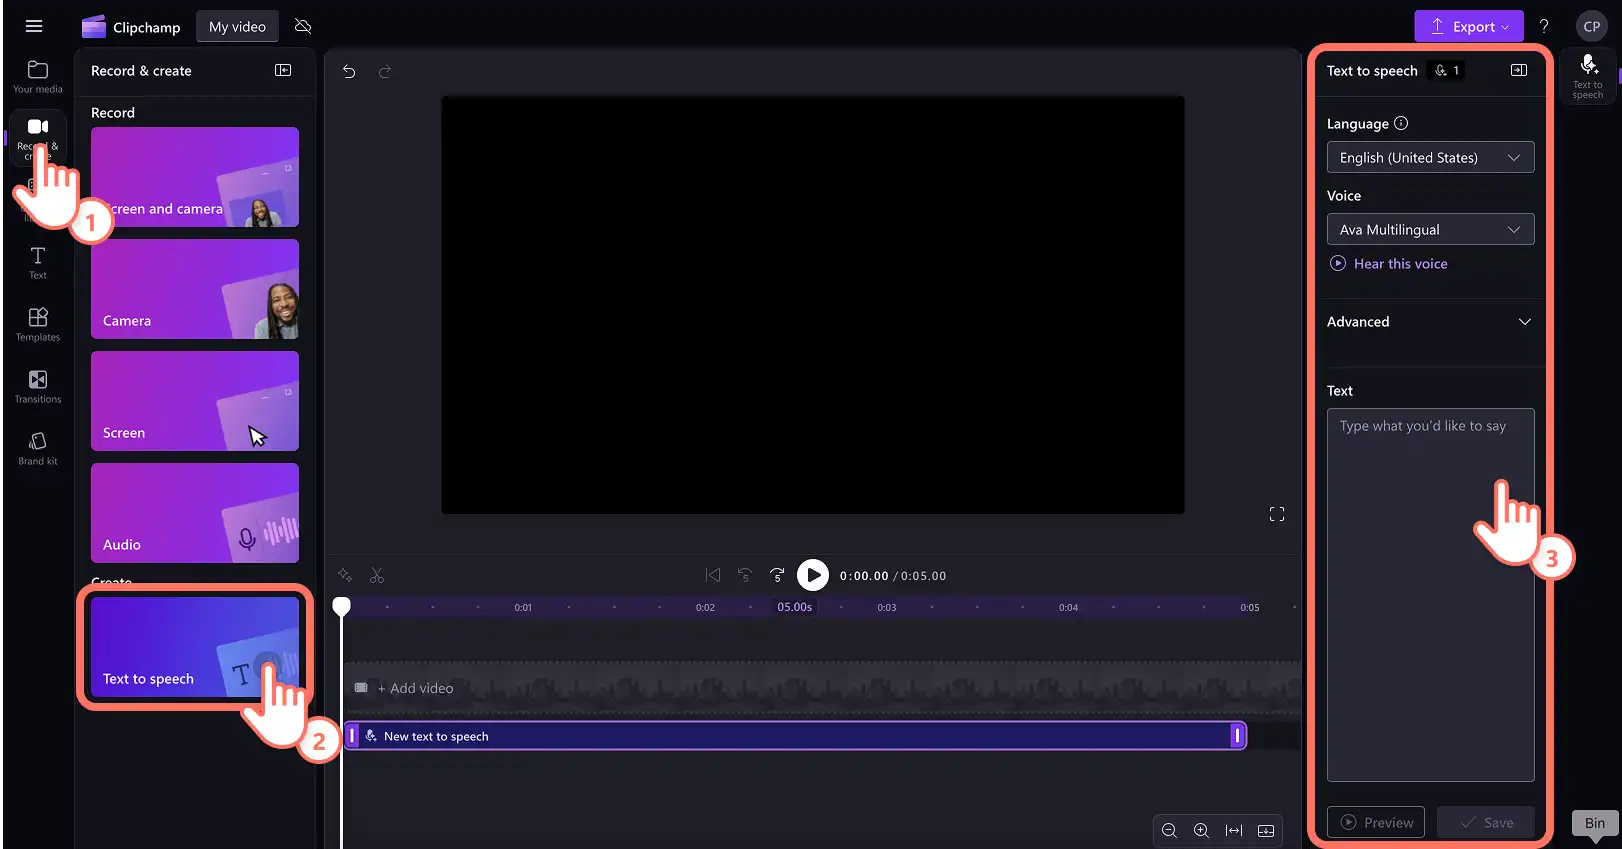Undo the last action

pos(349,71)
